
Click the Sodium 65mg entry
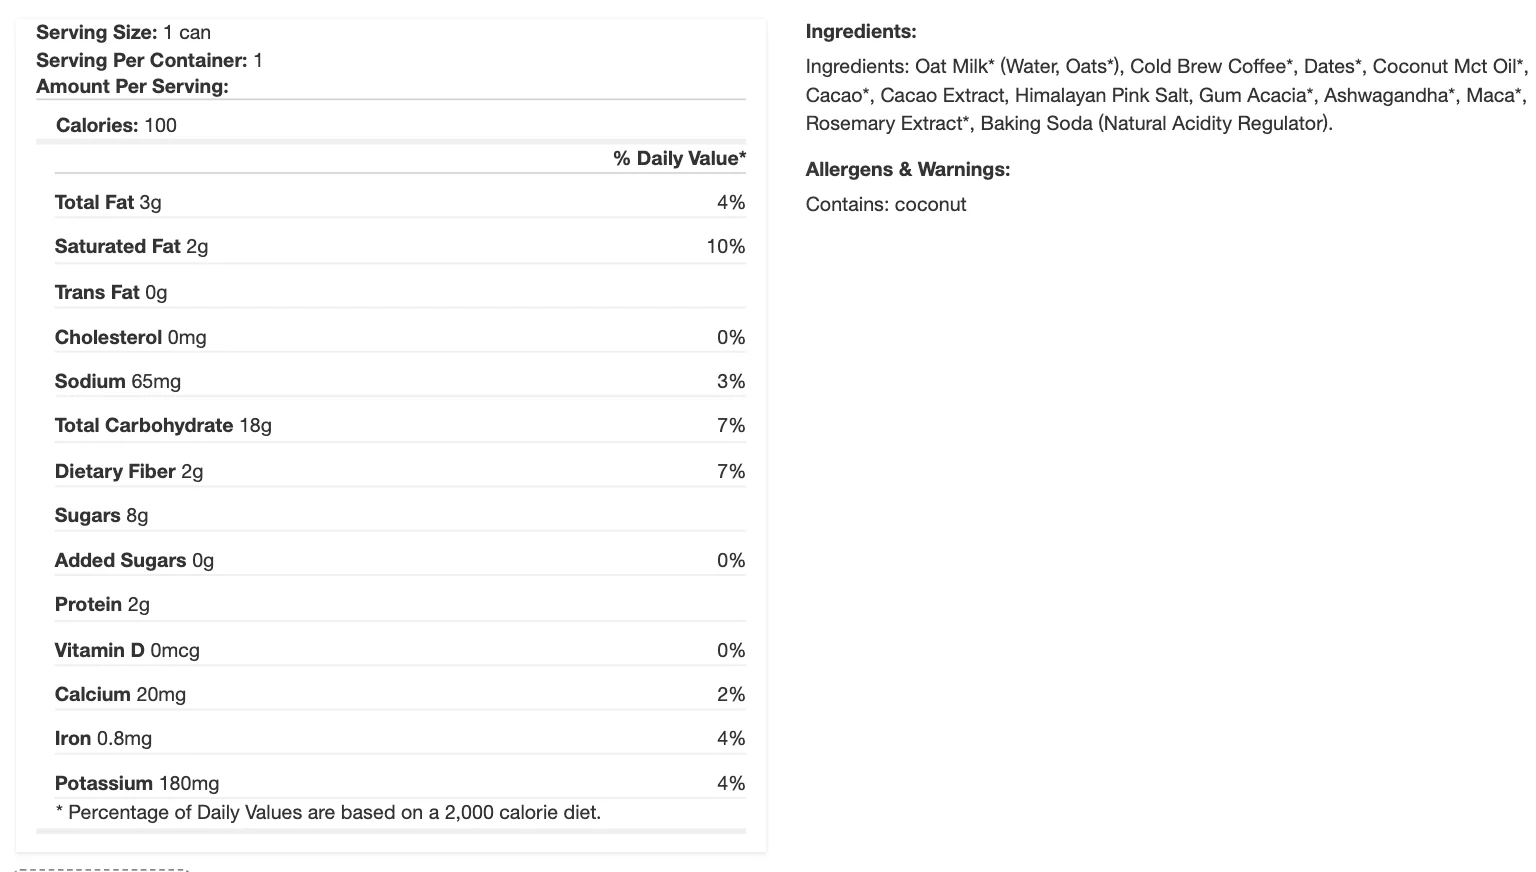[x=118, y=381]
